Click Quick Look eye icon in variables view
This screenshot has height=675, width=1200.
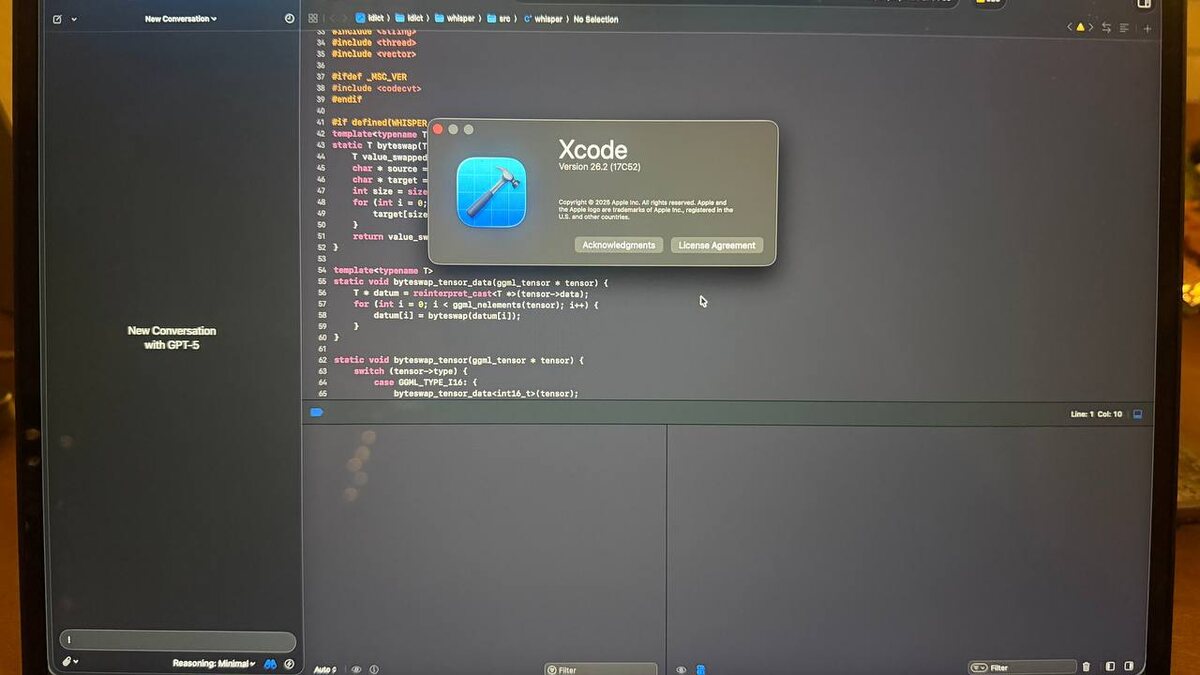pyautogui.click(x=356, y=669)
